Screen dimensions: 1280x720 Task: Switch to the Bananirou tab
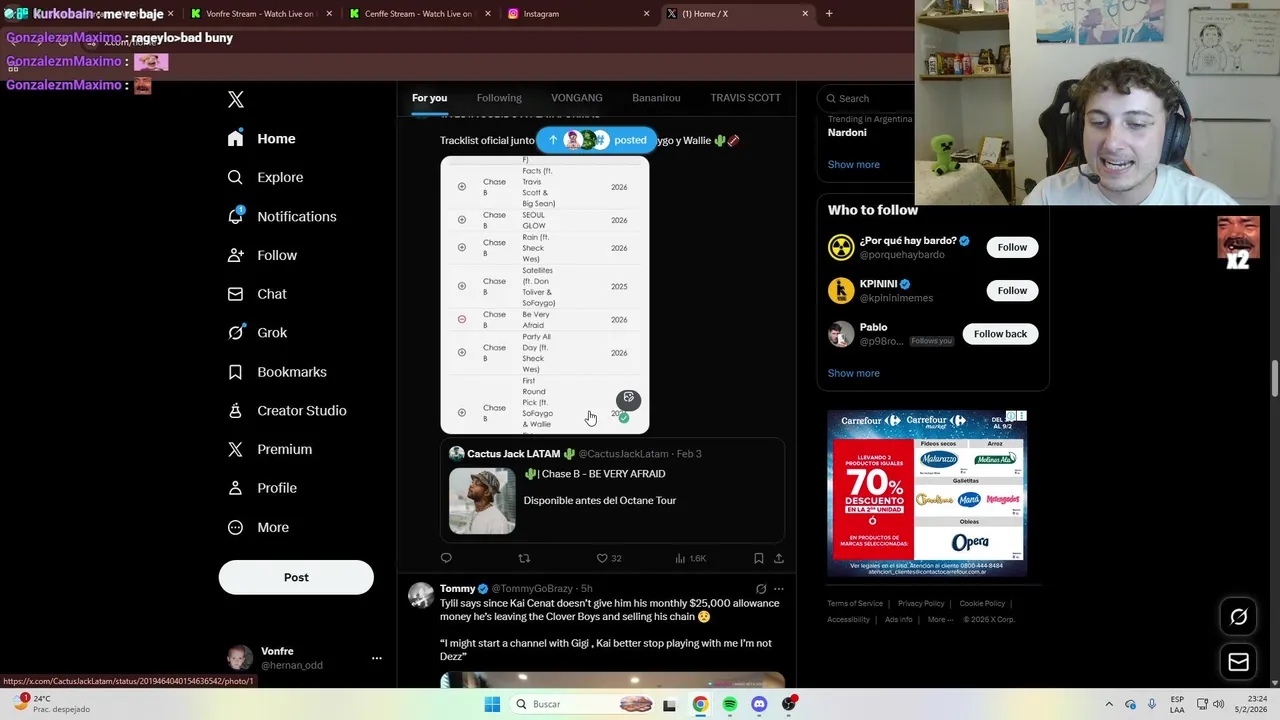(656, 98)
